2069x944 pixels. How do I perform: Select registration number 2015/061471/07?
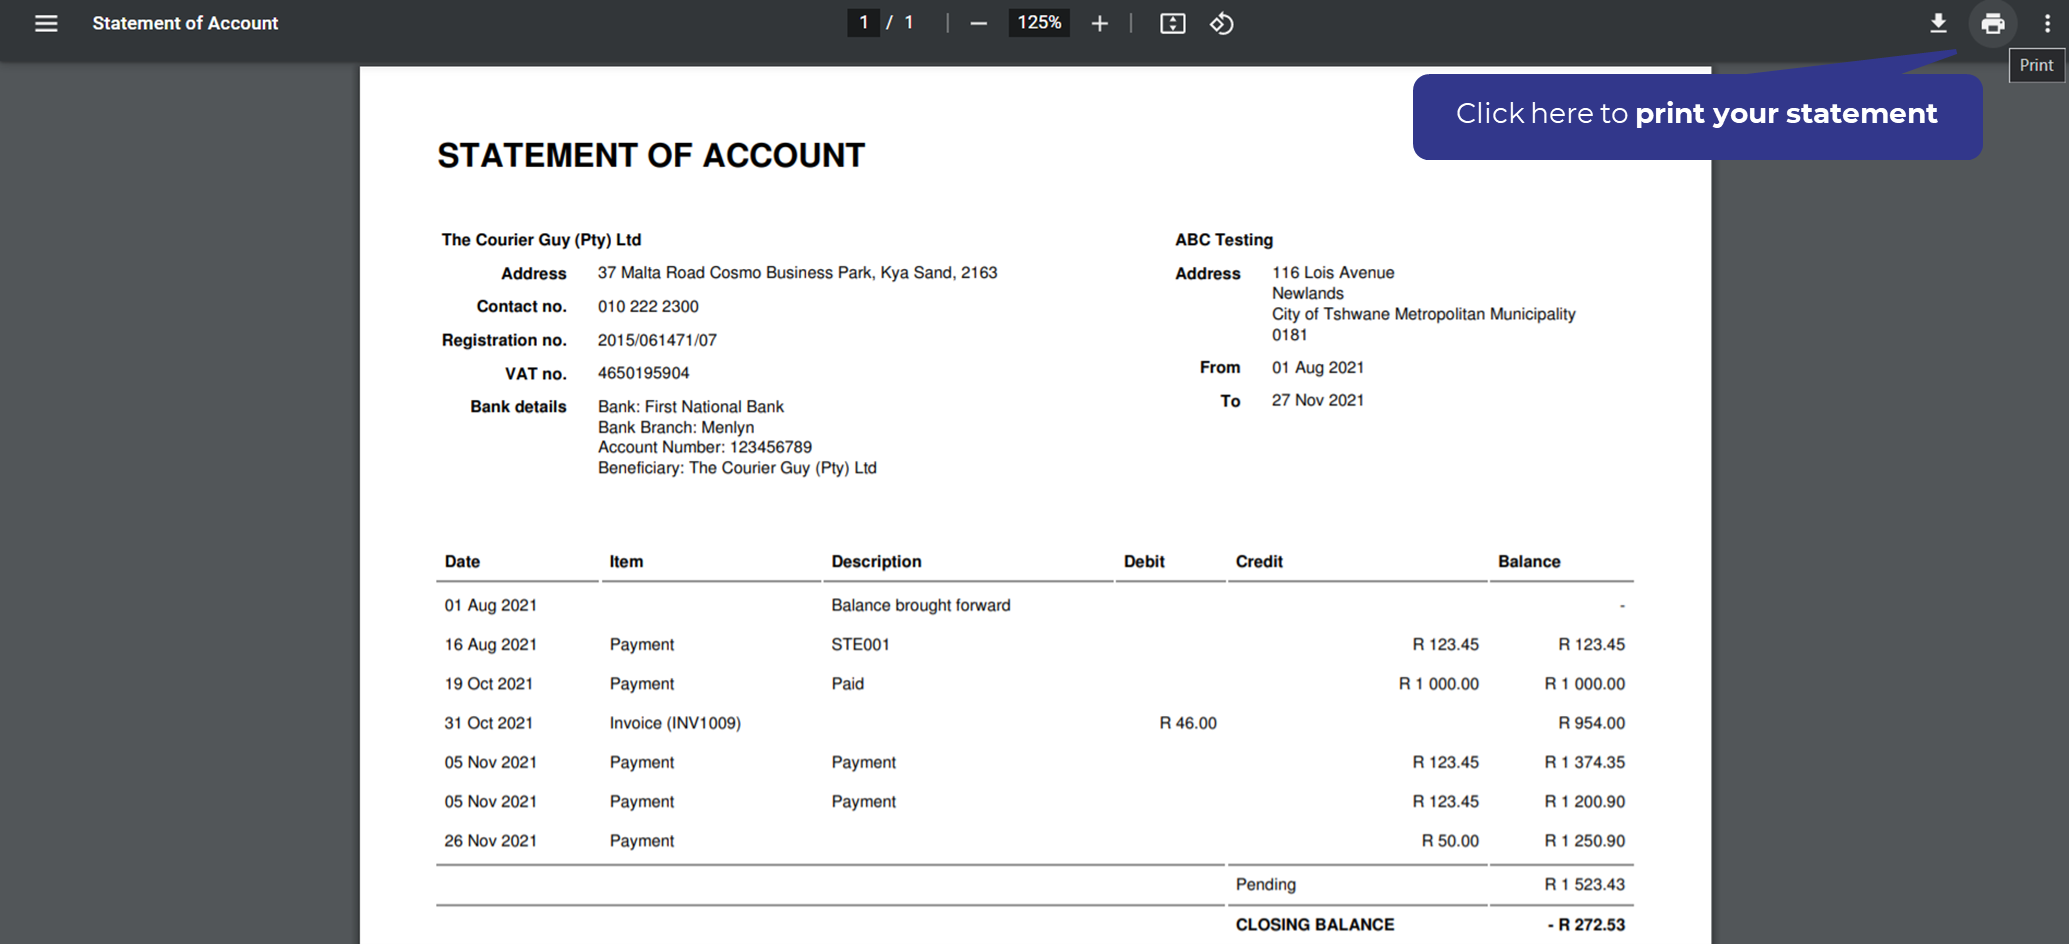657,340
